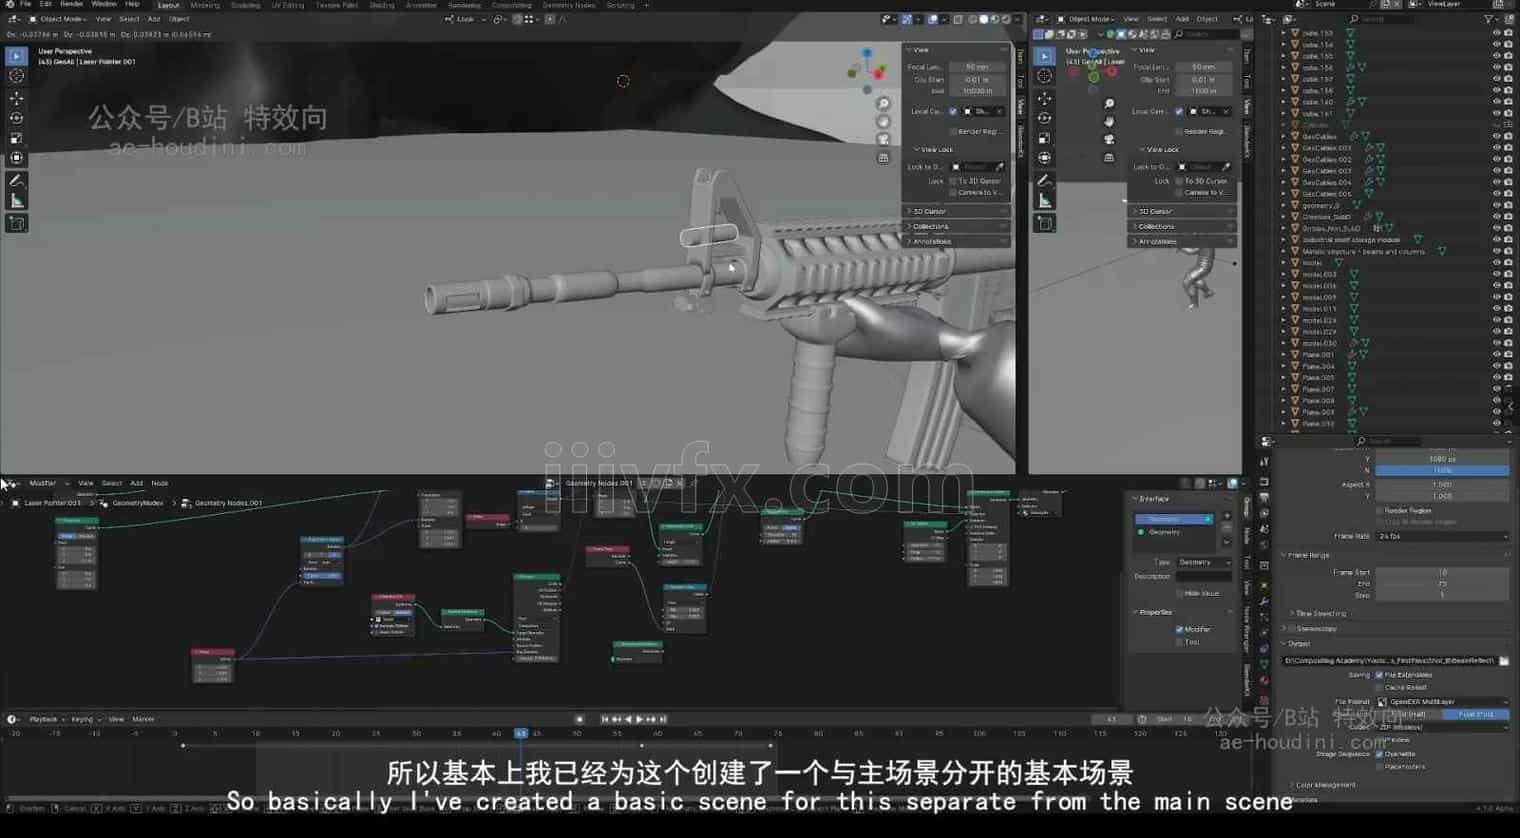This screenshot has width=1520, height=838.
Task: Select the 3D Cursor tool in main viewport
Action: coord(16,76)
